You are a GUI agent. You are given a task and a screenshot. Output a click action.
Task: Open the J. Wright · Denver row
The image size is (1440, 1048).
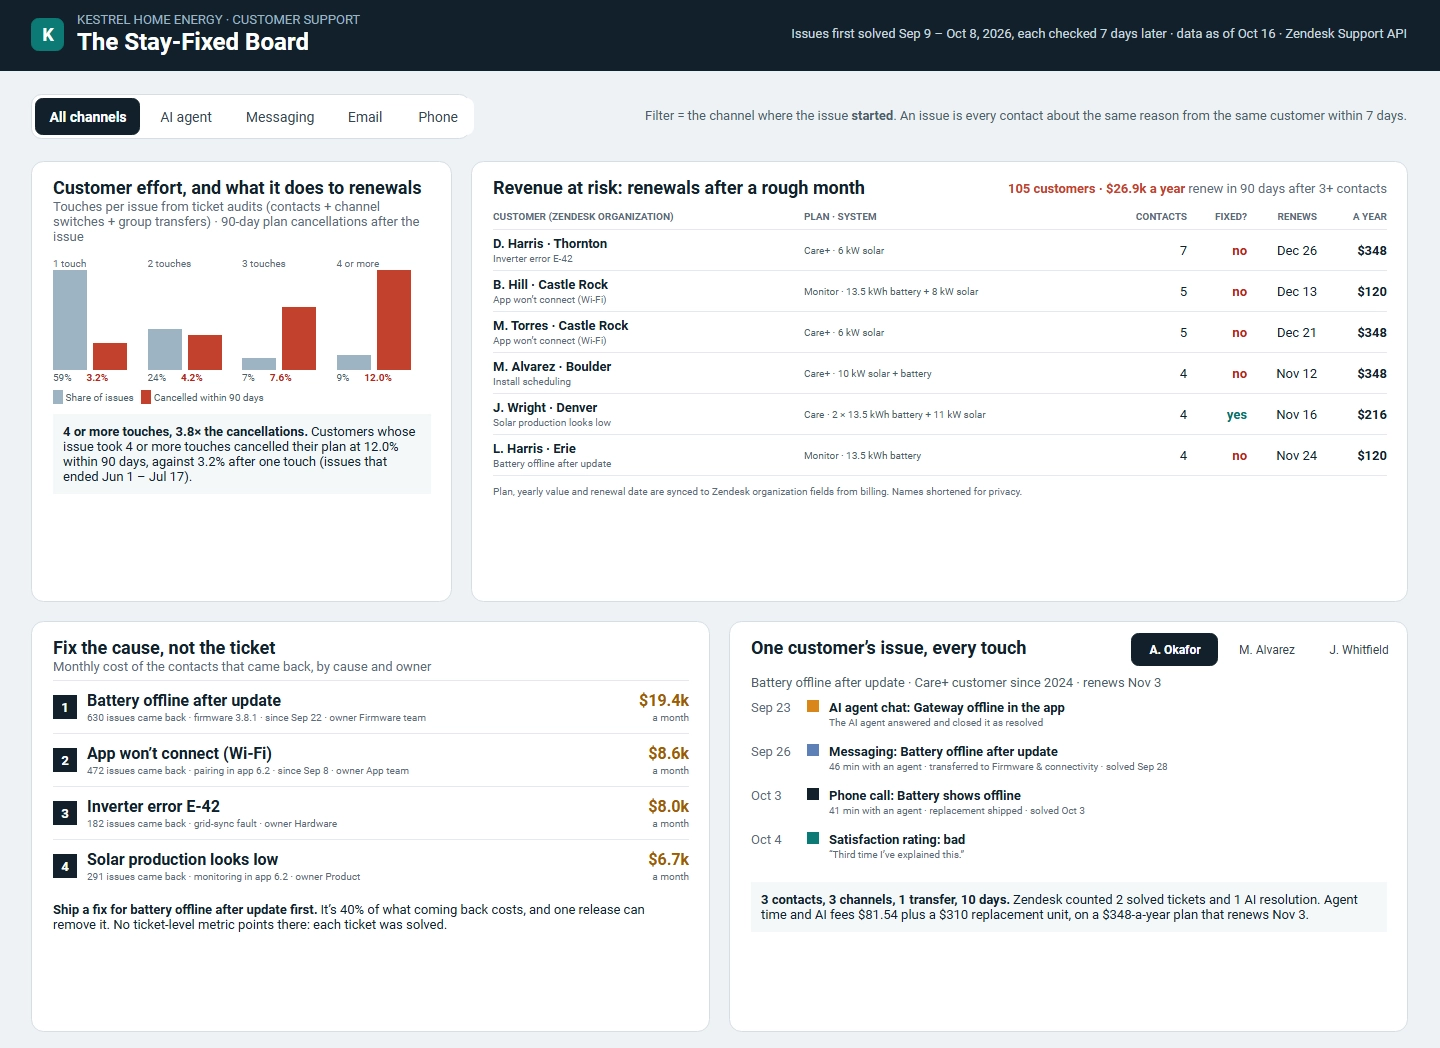[x=939, y=414]
